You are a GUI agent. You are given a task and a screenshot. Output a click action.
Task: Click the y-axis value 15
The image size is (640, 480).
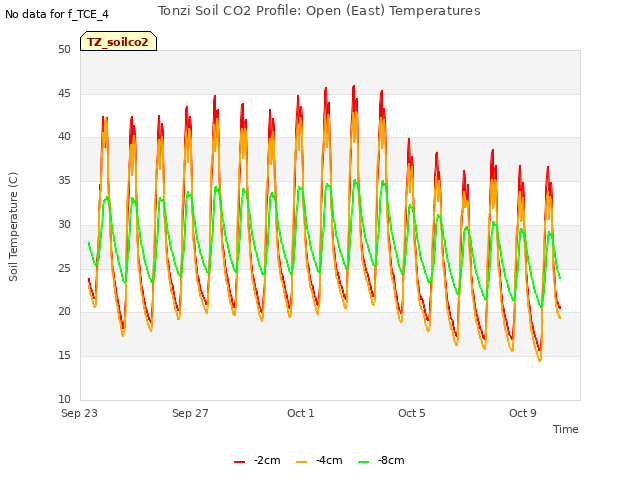coord(64,356)
